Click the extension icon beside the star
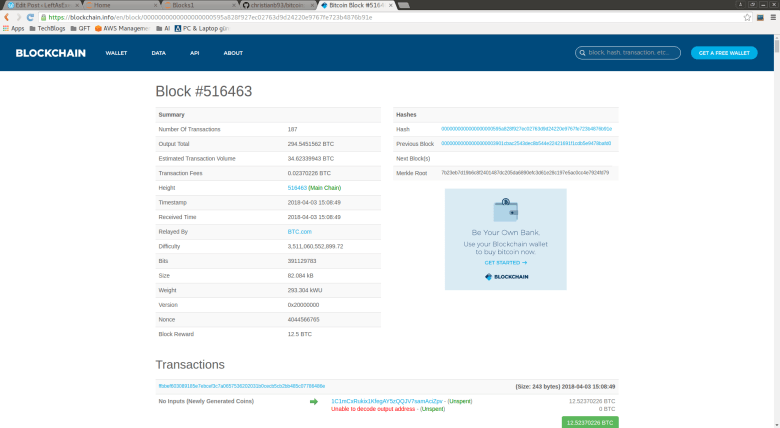Image resolution: width=780 pixels, height=428 pixels. click(760, 17)
